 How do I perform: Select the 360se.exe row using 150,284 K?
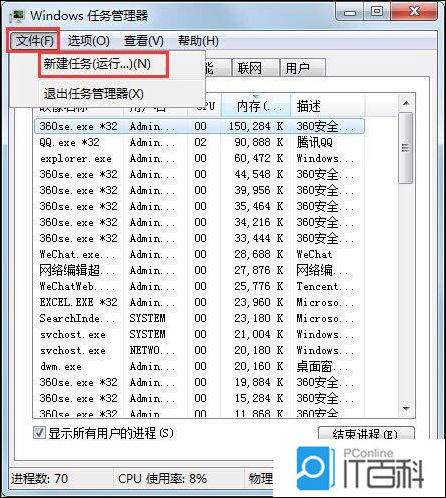point(199,126)
